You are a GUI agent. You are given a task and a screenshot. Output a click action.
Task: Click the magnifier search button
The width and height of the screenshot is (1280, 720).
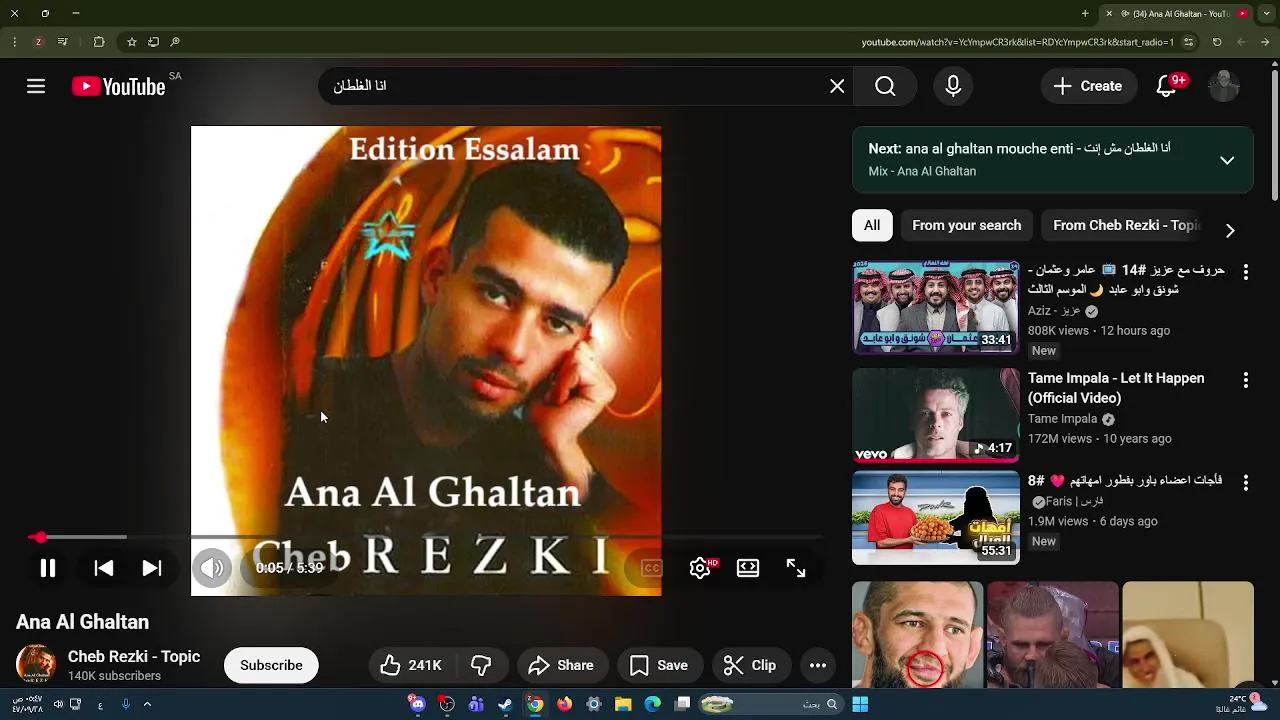885,86
